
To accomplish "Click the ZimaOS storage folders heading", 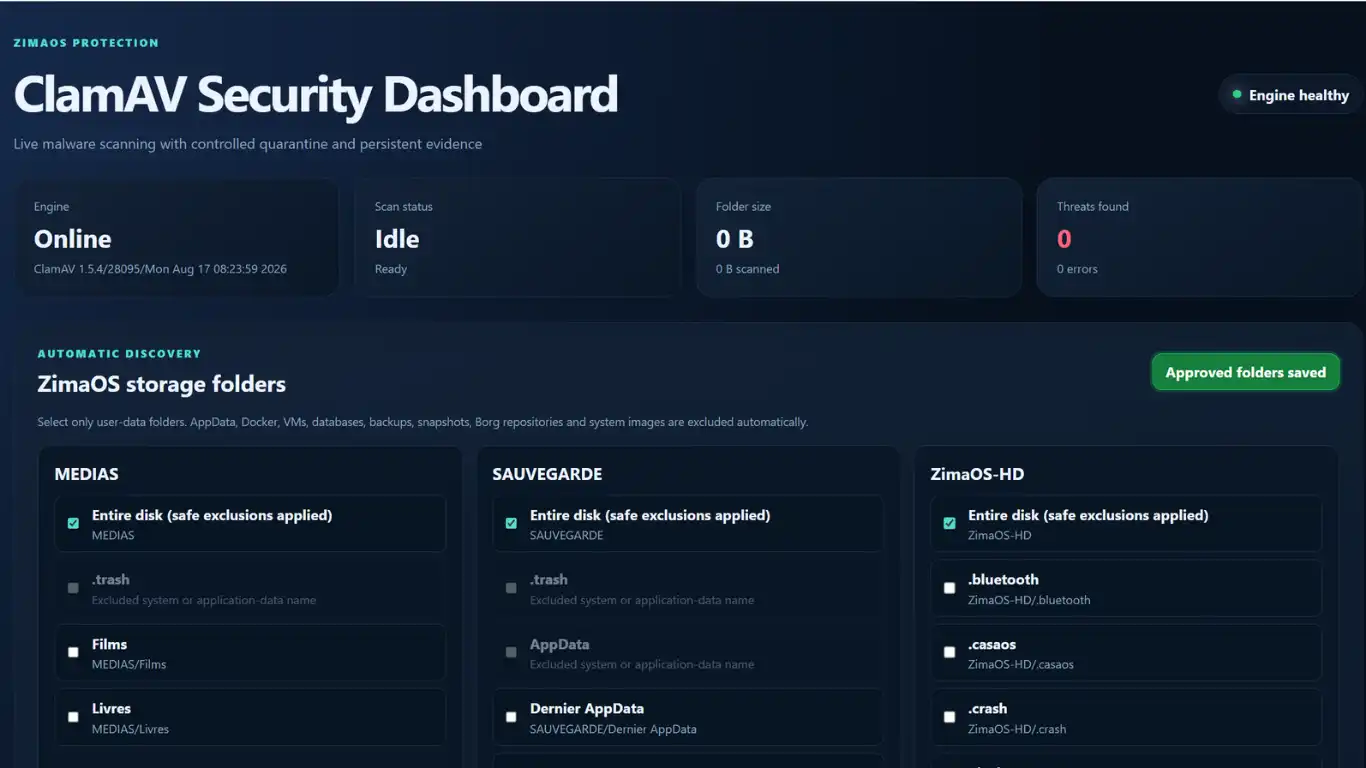I will click(162, 384).
